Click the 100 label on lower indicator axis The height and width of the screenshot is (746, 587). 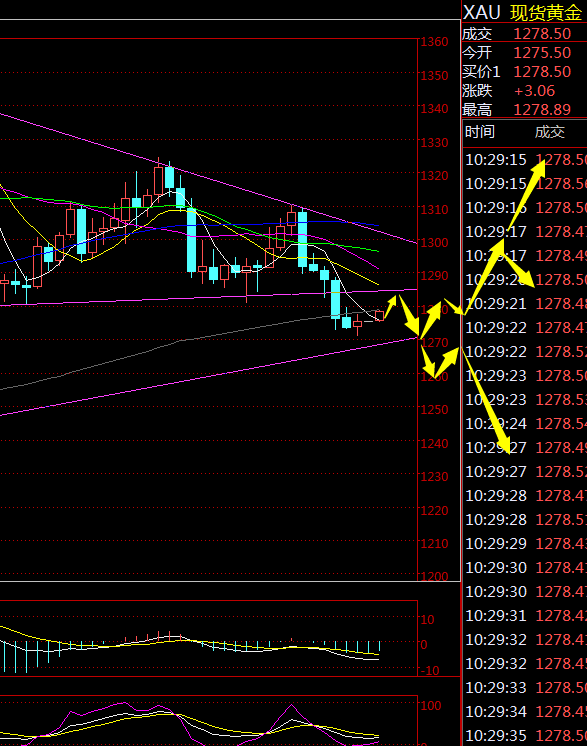pos(430,706)
